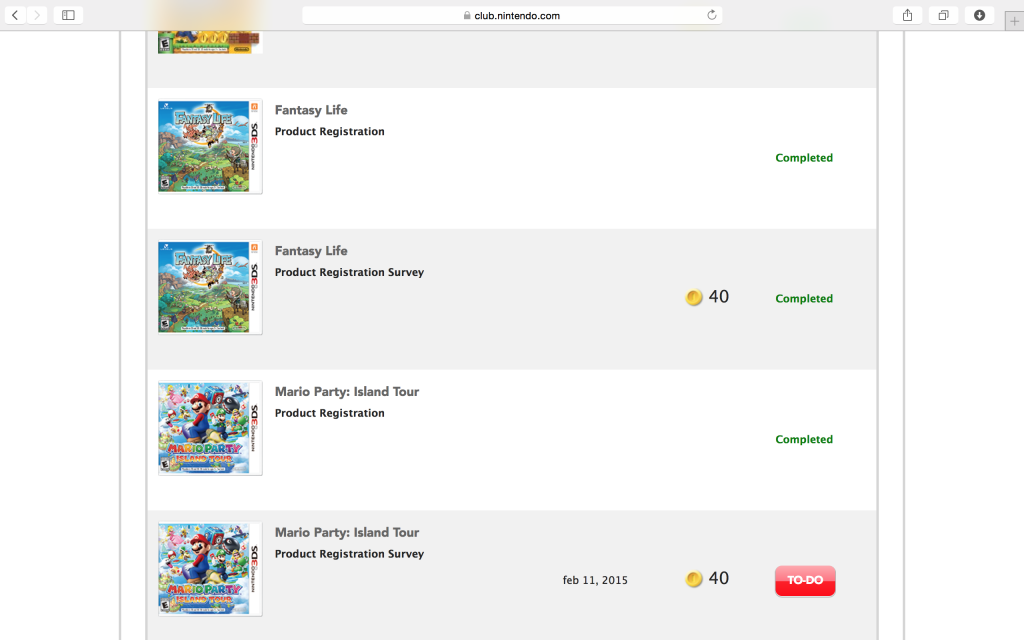Click Mario Party registration box art thumbnail
The height and width of the screenshot is (640, 1024).
pos(210,428)
